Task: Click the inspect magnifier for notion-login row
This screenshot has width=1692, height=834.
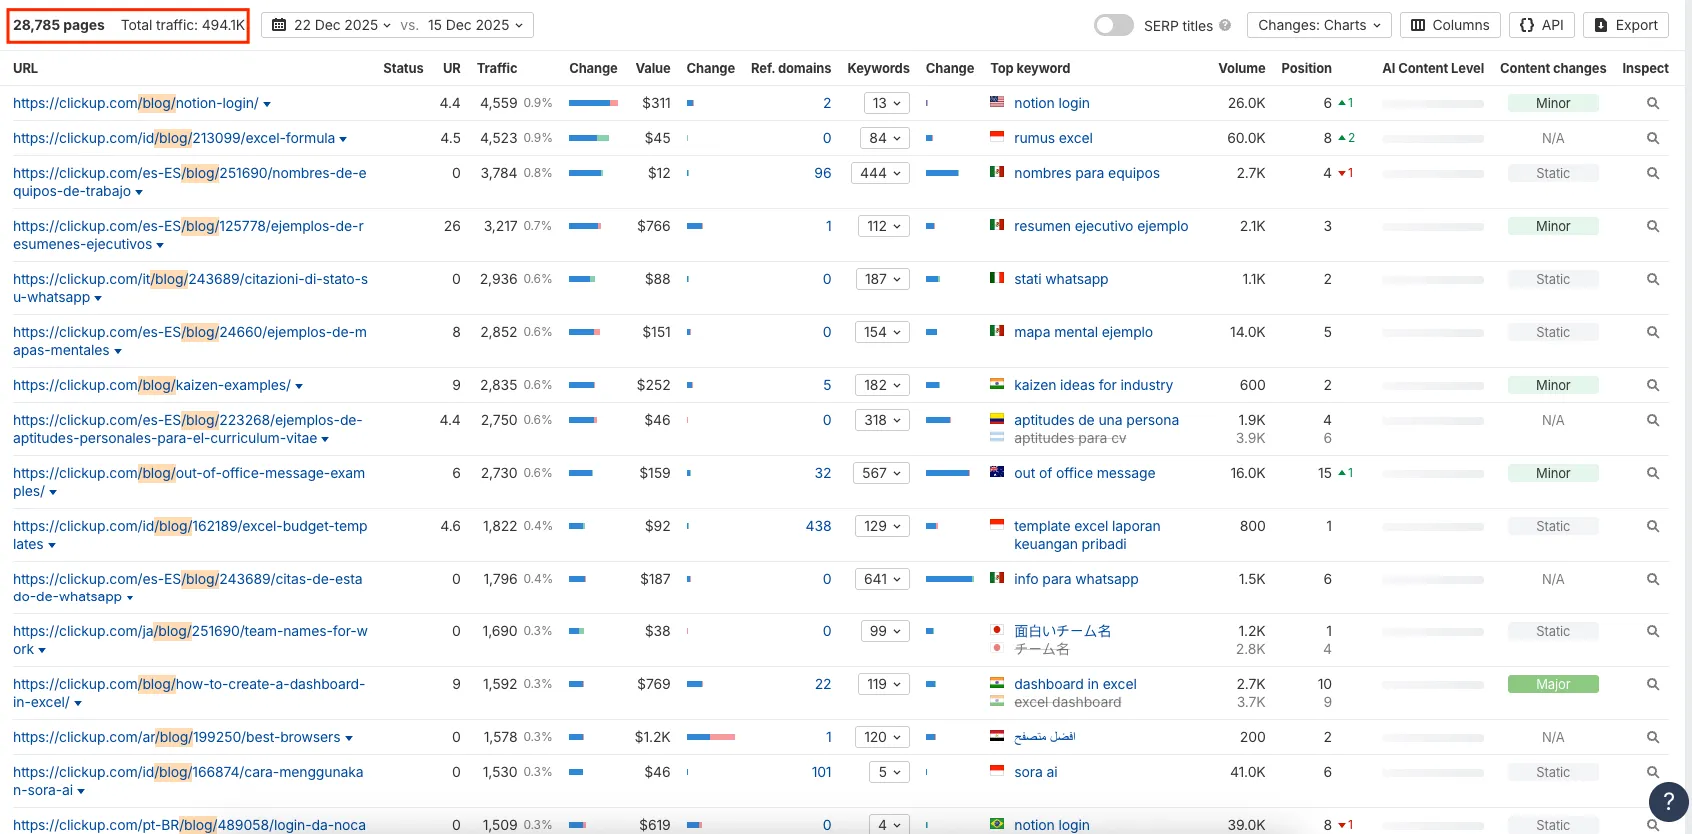Action: click(x=1652, y=103)
